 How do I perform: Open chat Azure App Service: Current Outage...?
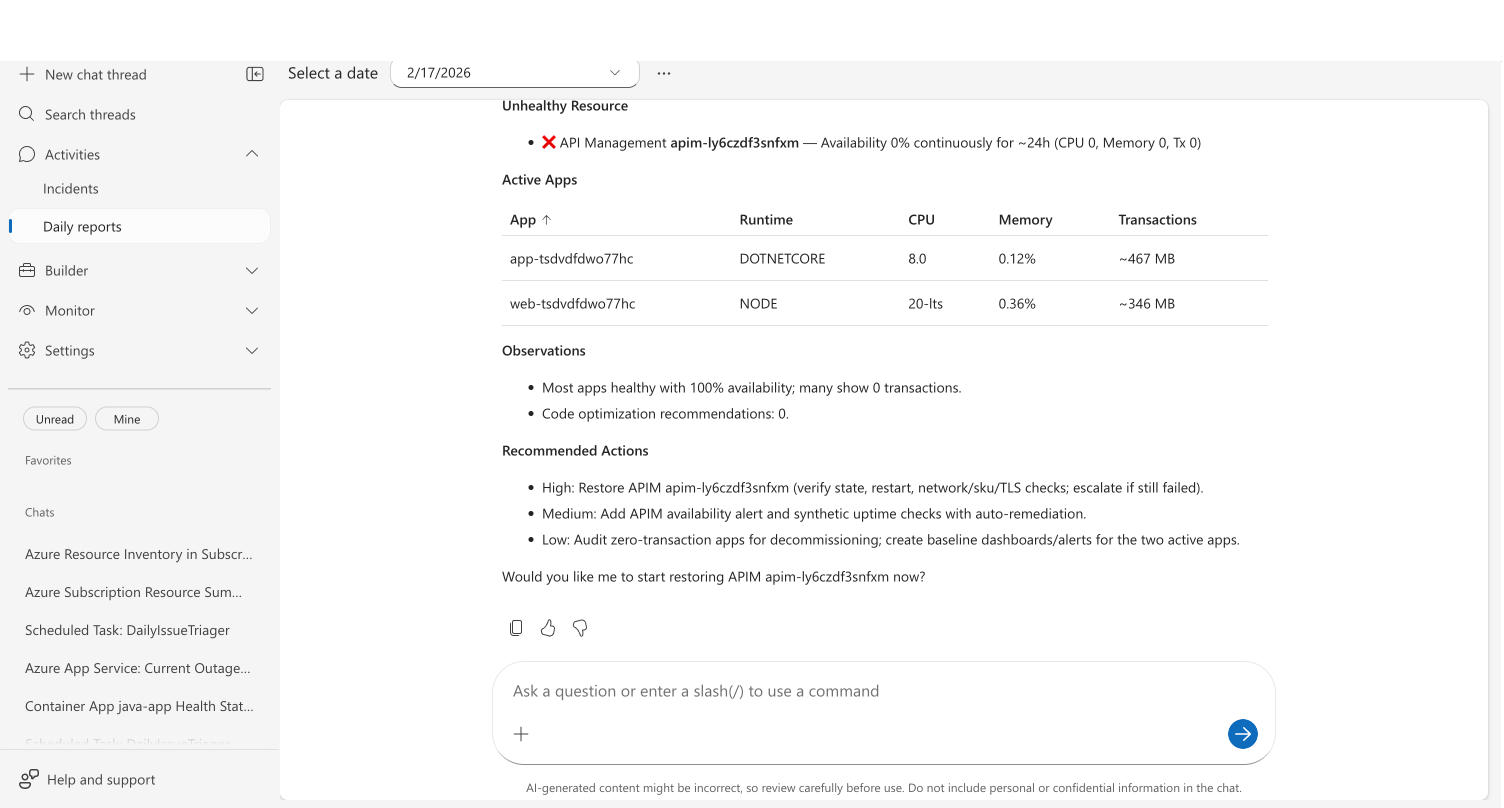point(139,668)
